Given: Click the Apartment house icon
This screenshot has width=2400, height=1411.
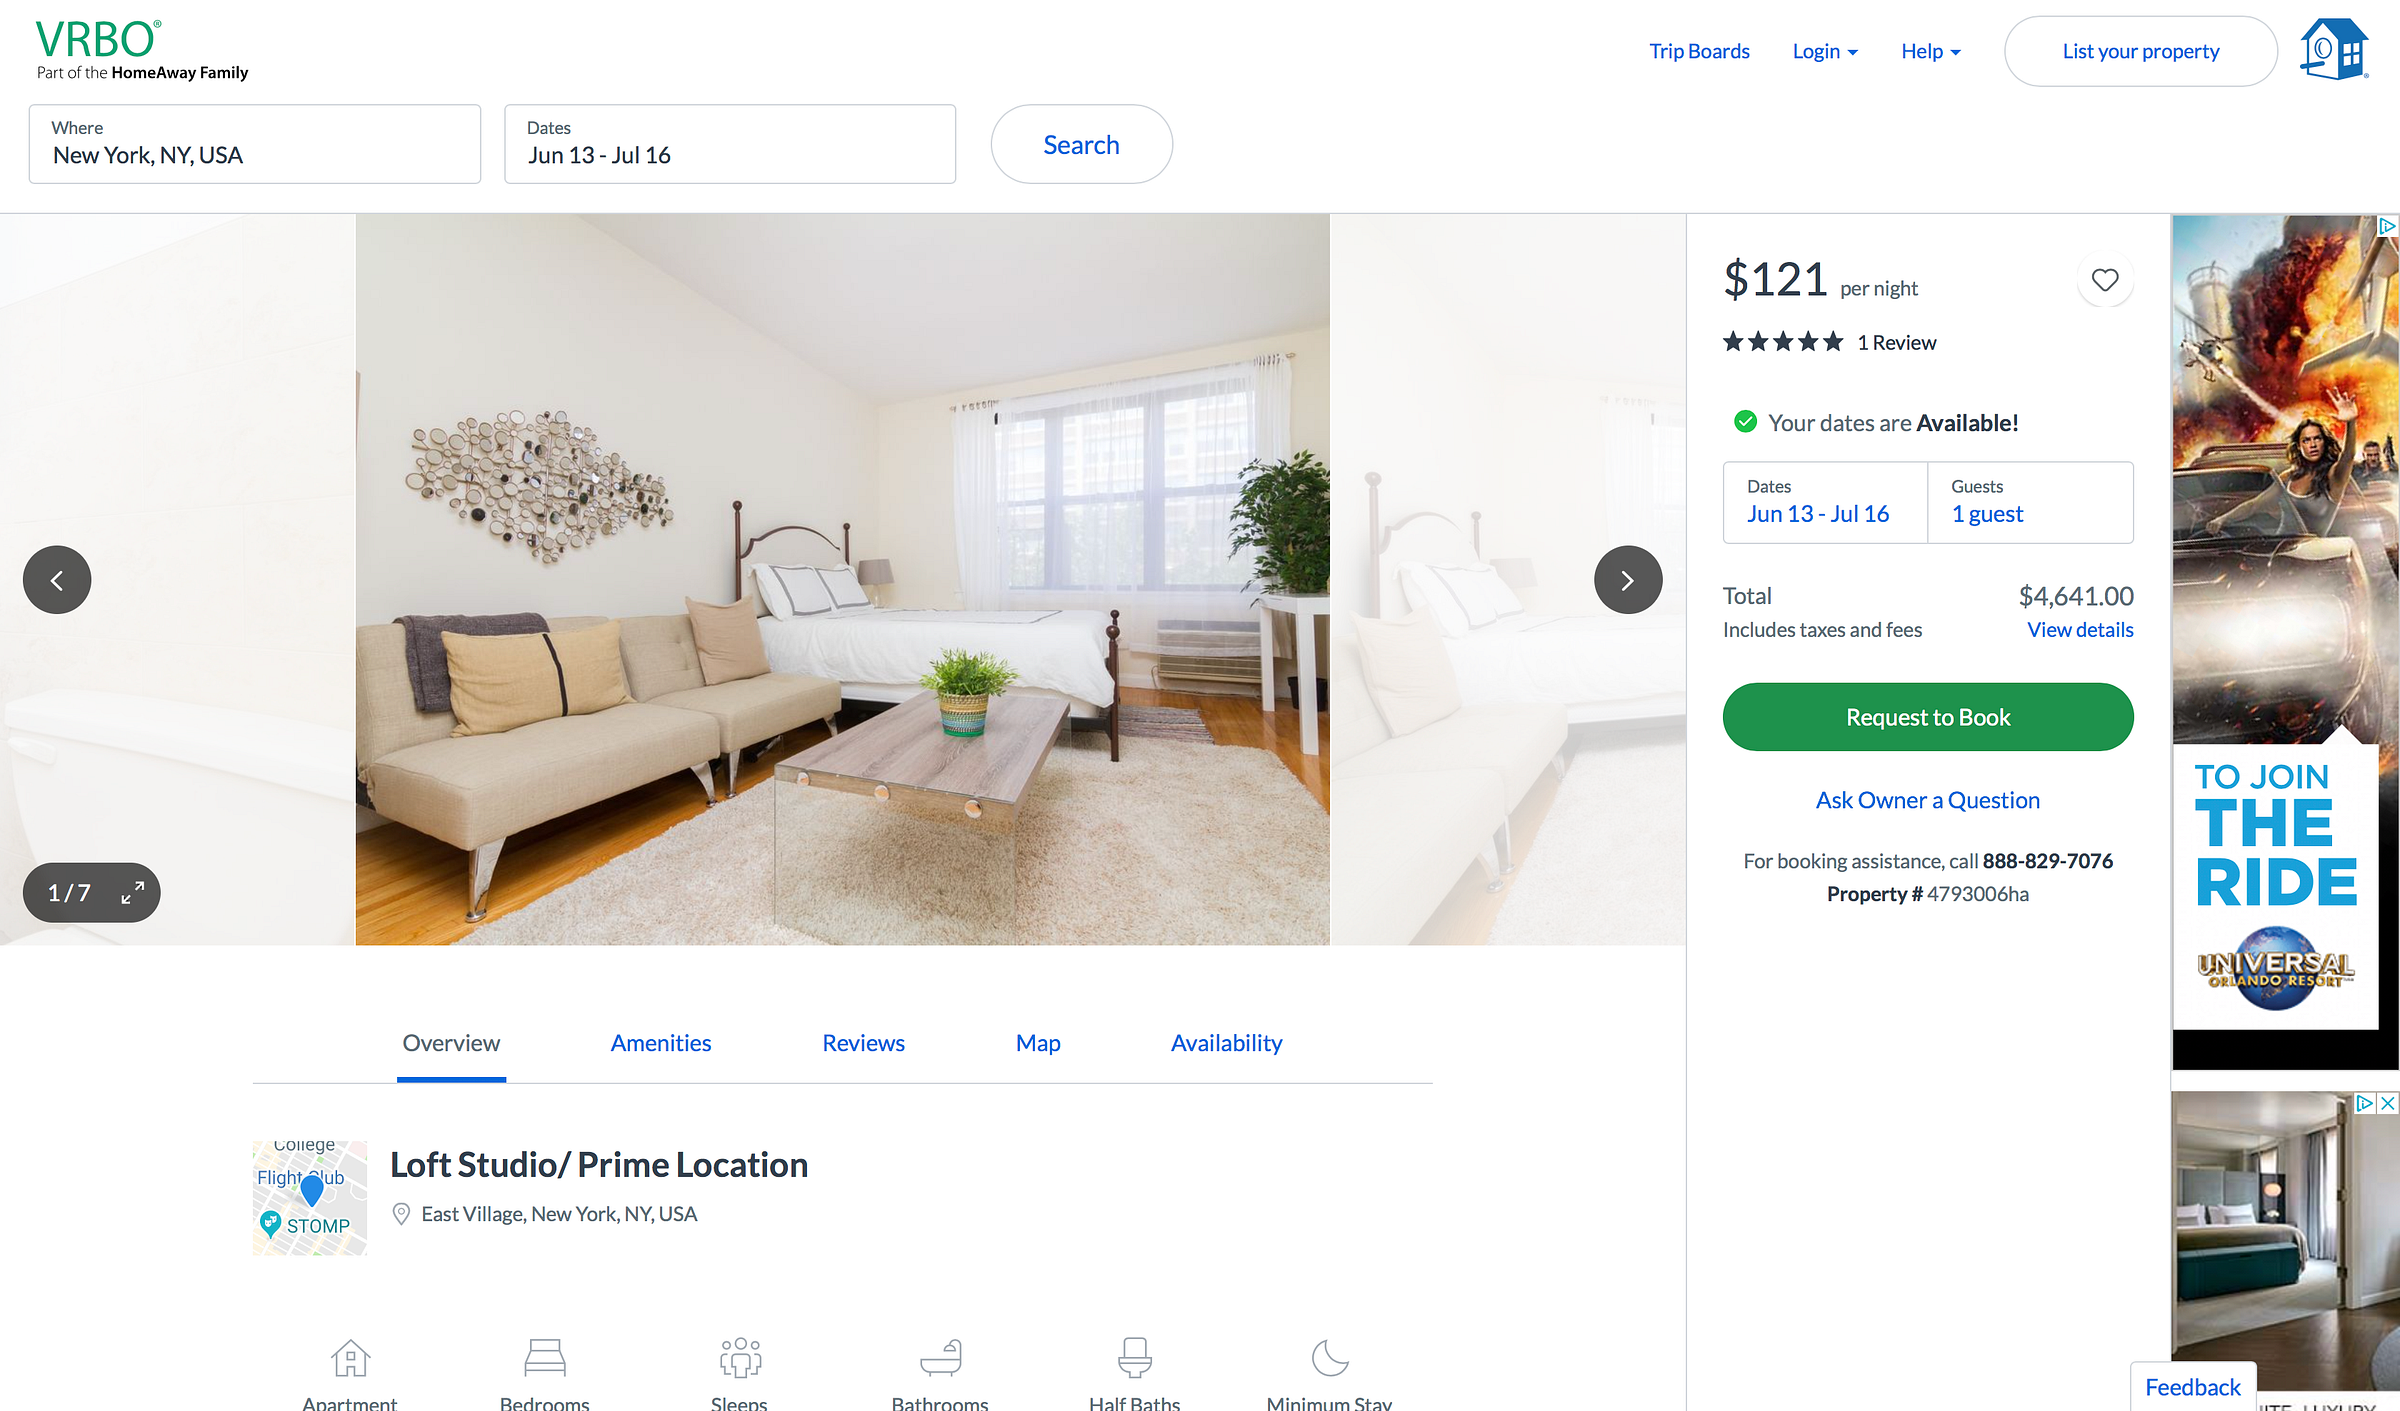Looking at the screenshot, I should point(351,1358).
